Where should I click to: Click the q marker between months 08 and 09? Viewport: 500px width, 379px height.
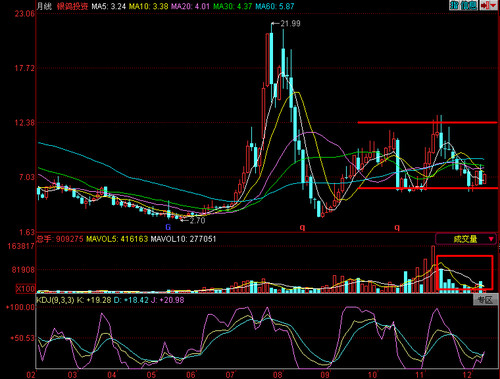(x=302, y=227)
